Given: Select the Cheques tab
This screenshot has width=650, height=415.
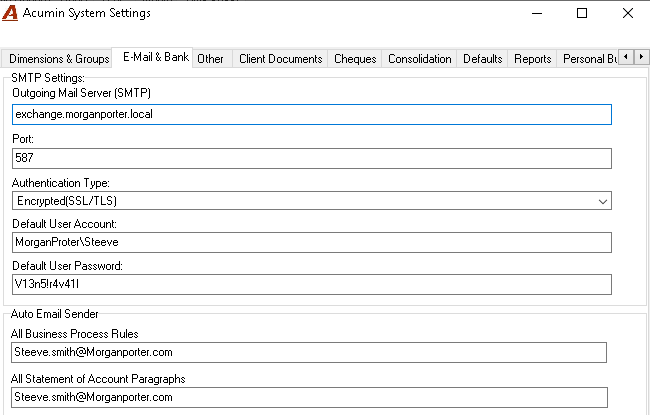Looking at the screenshot, I should pos(355,59).
